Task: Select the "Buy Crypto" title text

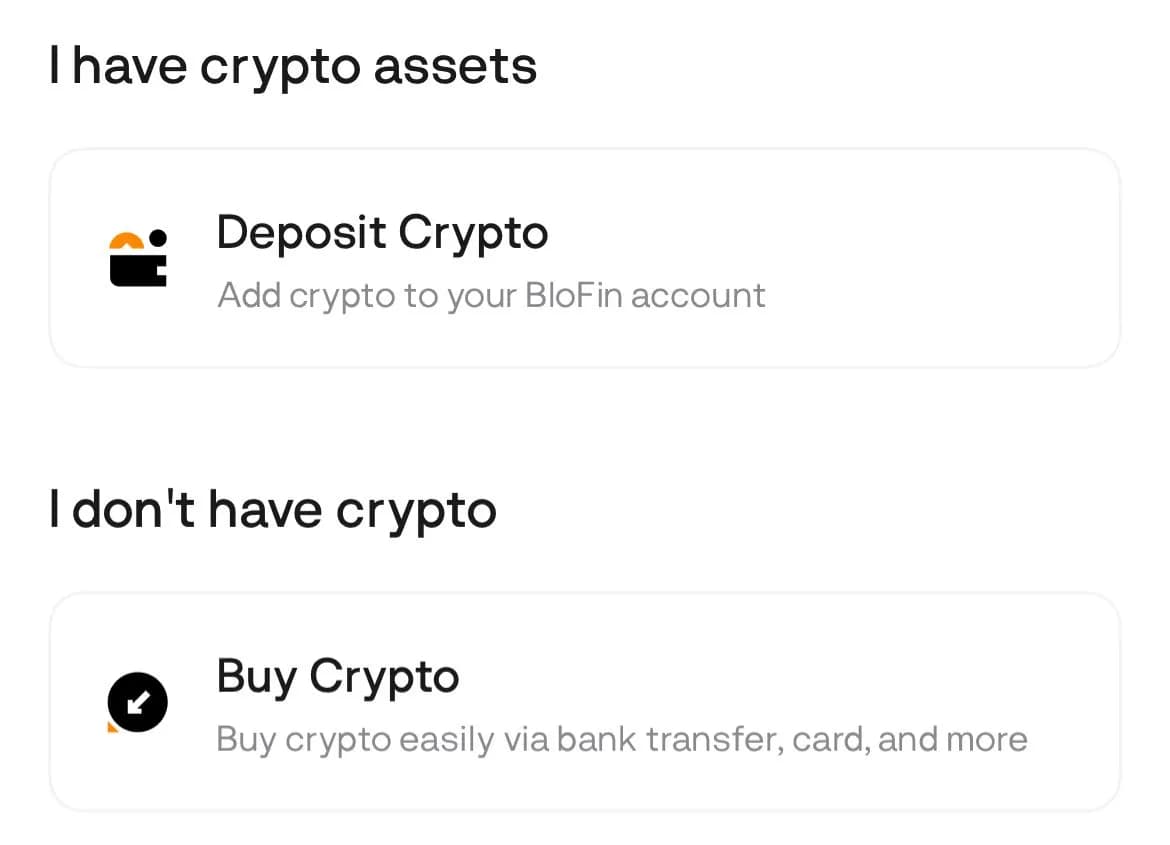Action: click(338, 677)
